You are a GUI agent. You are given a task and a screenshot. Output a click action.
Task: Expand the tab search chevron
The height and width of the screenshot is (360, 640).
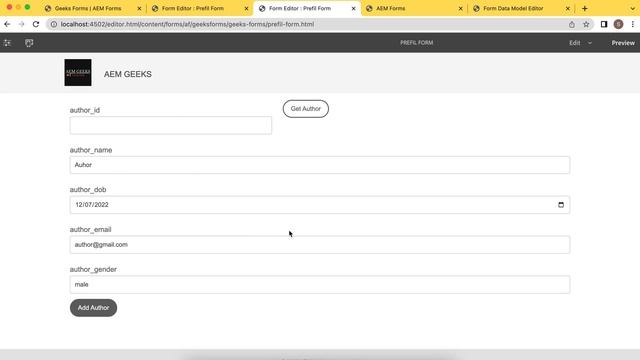pyautogui.click(x=633, y=8)
